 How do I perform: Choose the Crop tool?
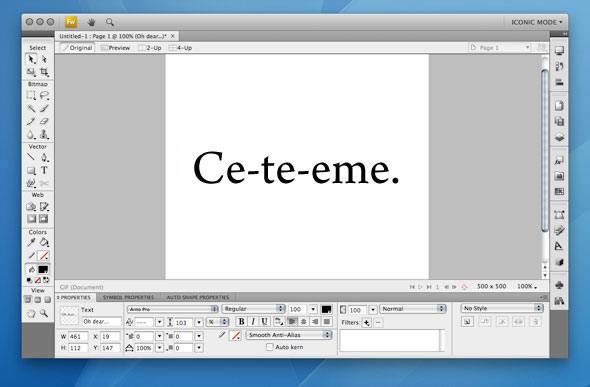(x=44, y=71)
